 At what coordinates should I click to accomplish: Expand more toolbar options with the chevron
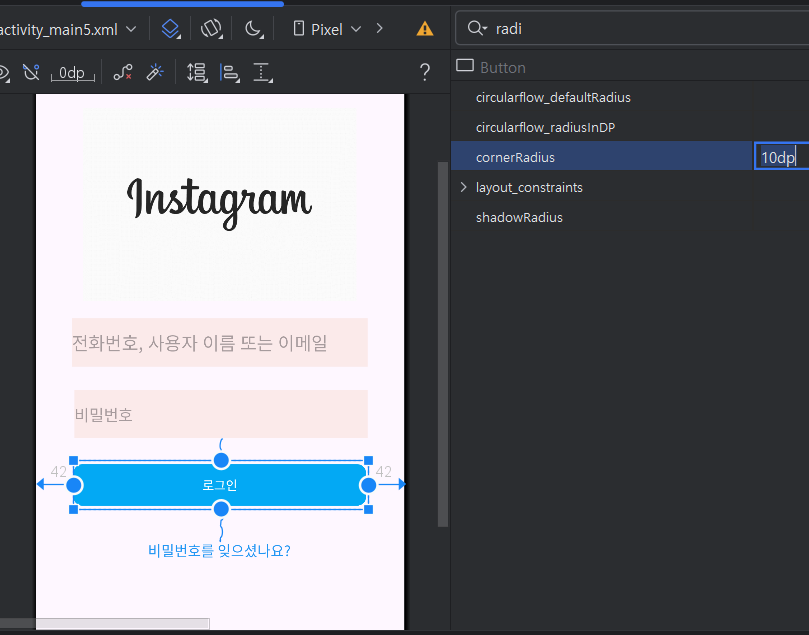point(380,28)
